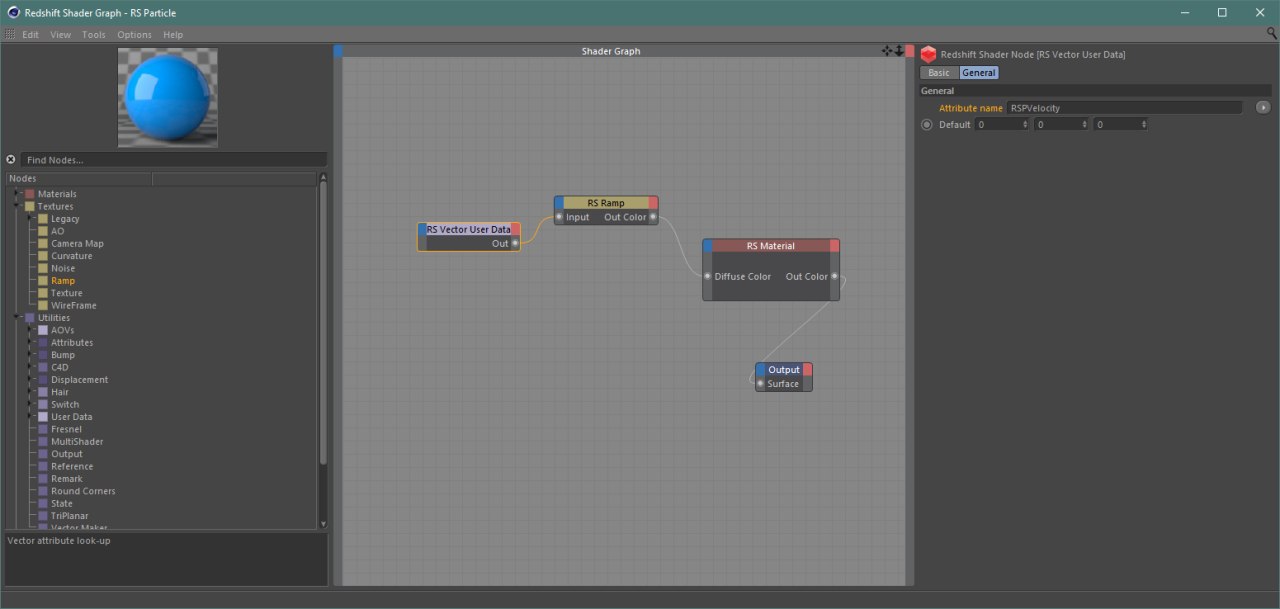This screenshot has height=609, width=1280.
Task: Click the Materials red folder icon in Nodes tree
Action: click(30, 194)
